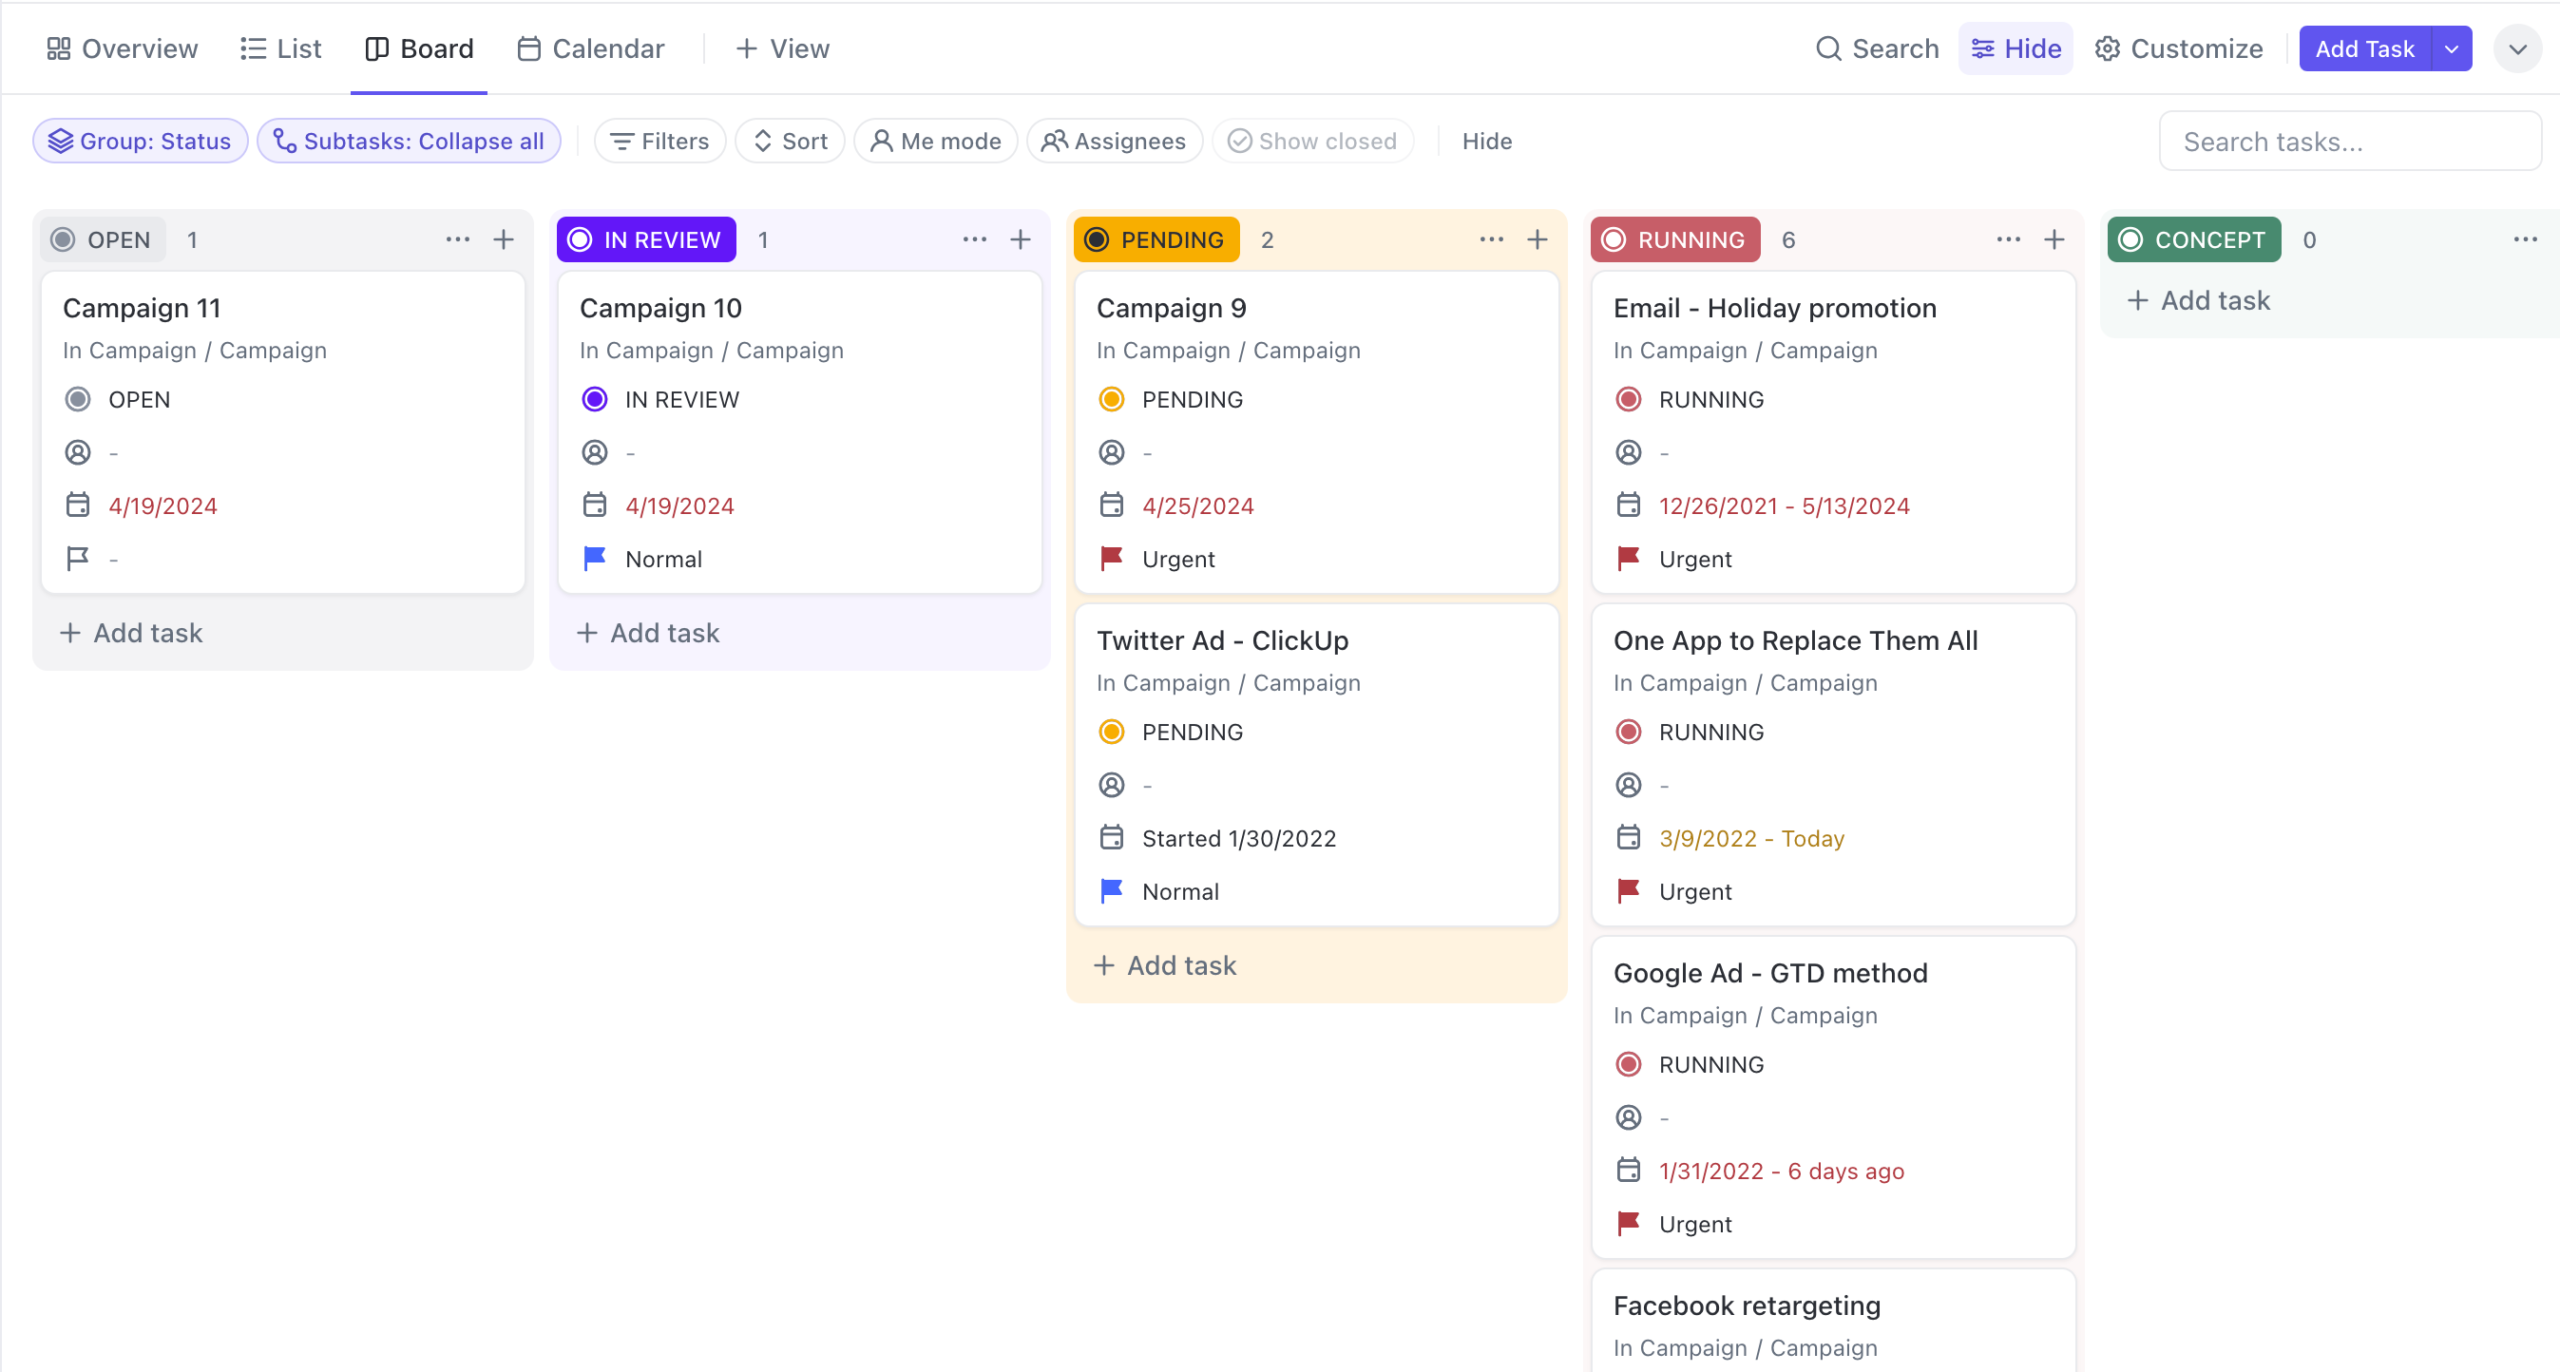The width and height of the screenshot is (2560, 1372).
Task: Open the ellipsis menu on the OPEN column
Action: click(458, 239)
